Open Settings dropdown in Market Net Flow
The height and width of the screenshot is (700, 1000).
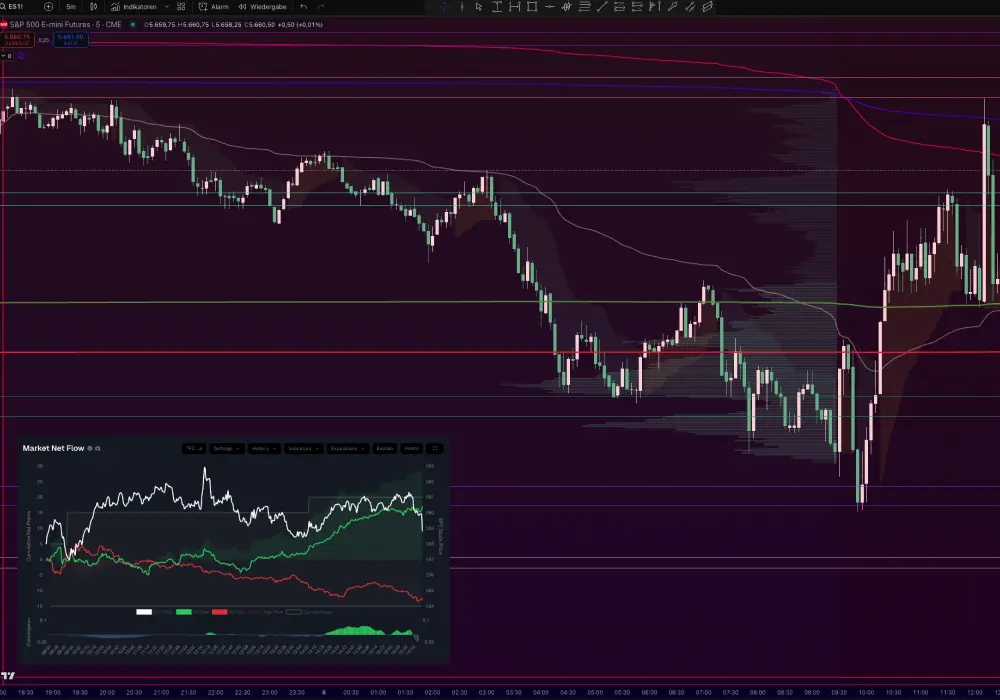tap(225, 449)
